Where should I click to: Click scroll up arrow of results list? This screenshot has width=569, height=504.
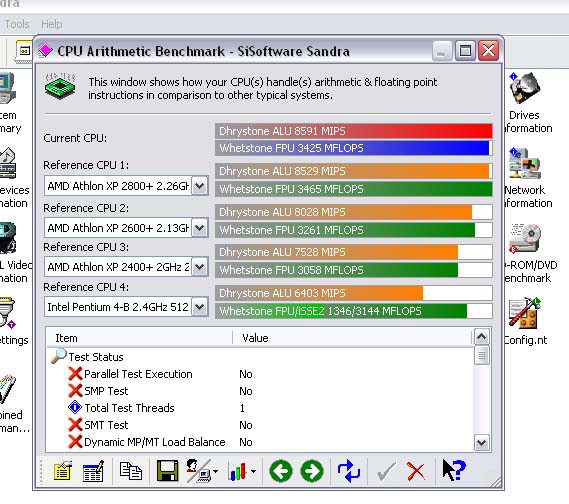pyautogui.click(x=482, y=337)
